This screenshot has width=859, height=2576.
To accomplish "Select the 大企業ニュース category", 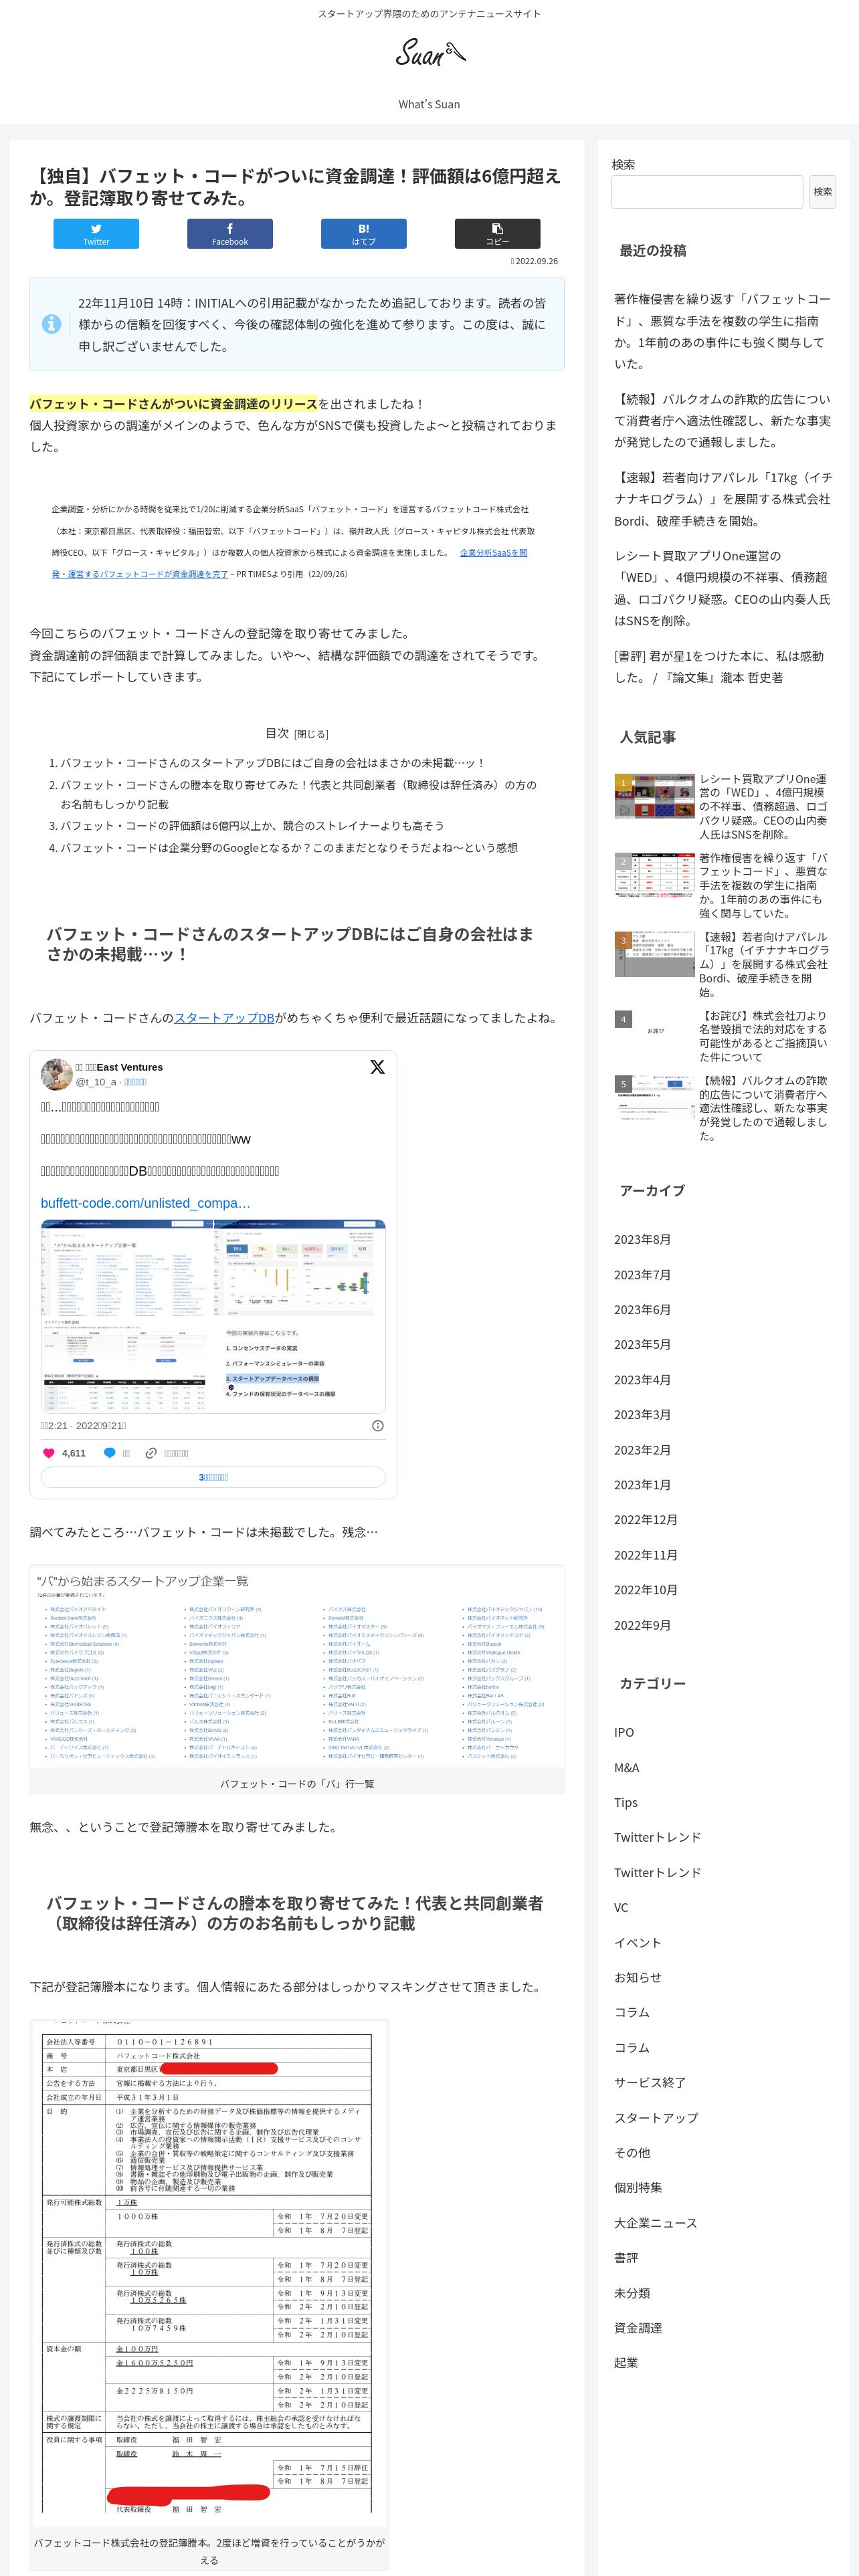I will 656,2223.
